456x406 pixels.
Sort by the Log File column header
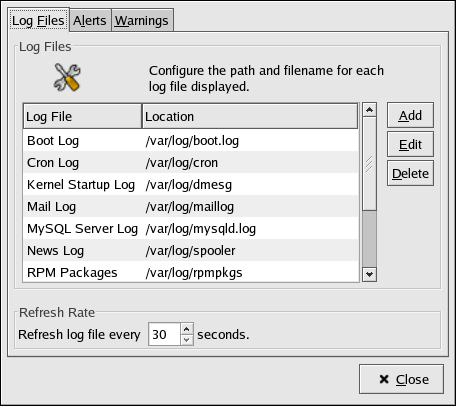point(83,116)
